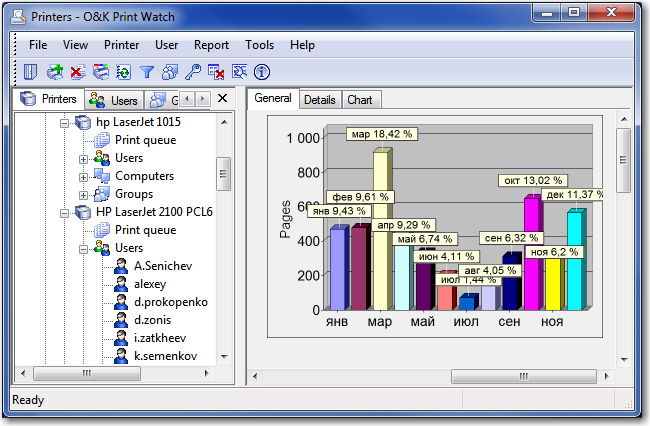
Task: Click the left-pane tab scroll right arrow
Action: pyautogui.click(x=202, y=99)
